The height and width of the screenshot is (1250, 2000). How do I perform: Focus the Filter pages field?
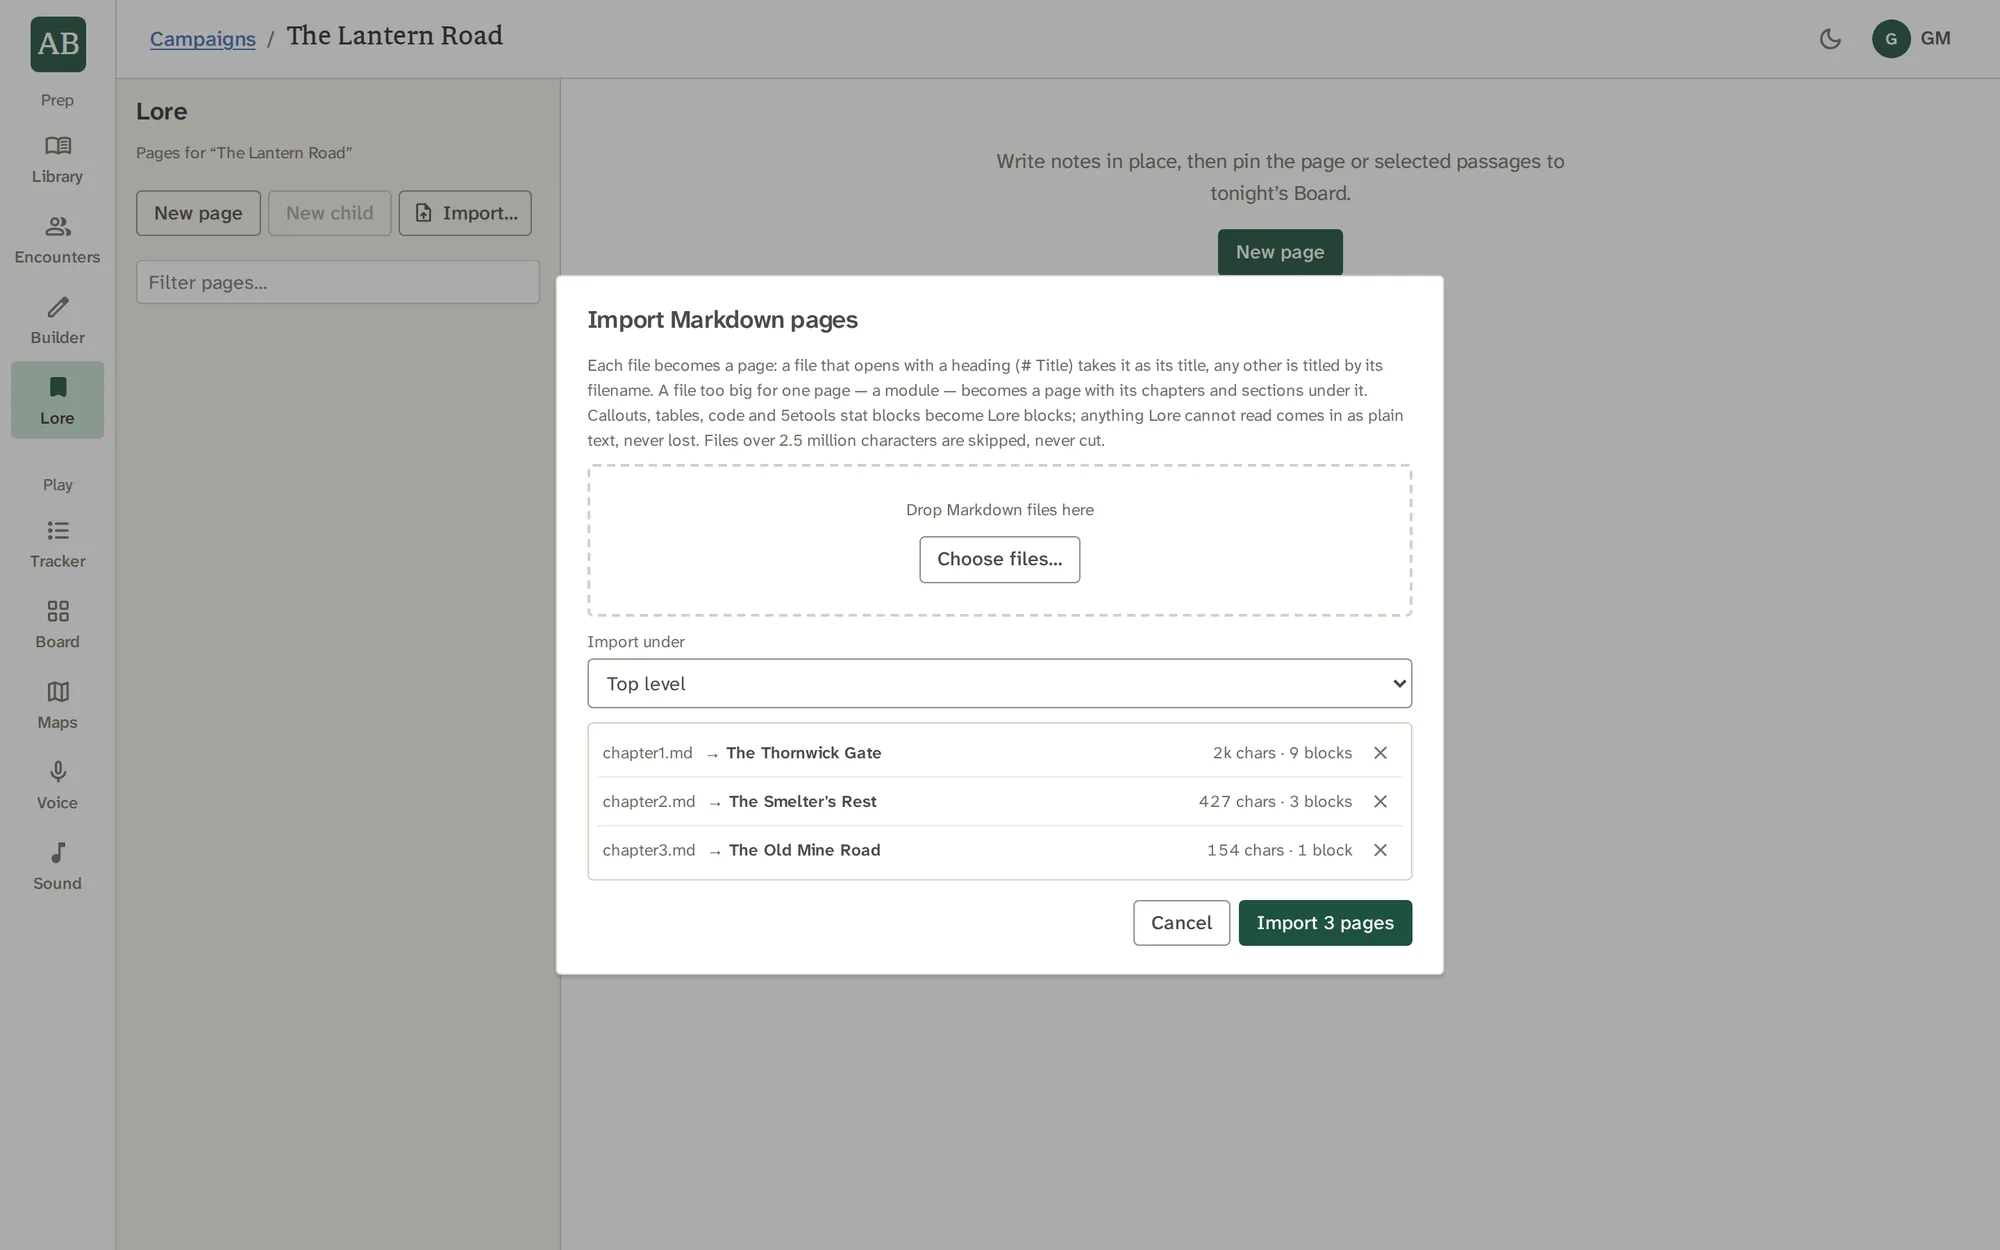tap(338, 282)
